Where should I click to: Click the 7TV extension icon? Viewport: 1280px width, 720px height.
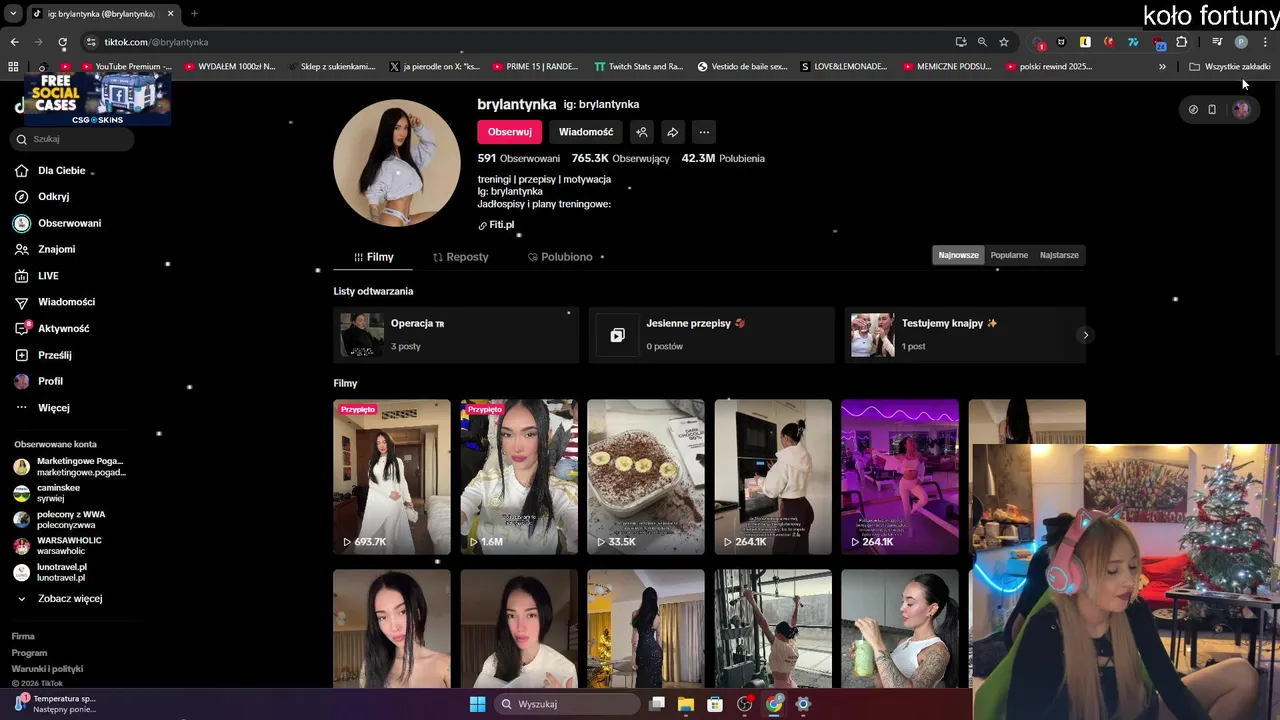[x=1133, y=42]
